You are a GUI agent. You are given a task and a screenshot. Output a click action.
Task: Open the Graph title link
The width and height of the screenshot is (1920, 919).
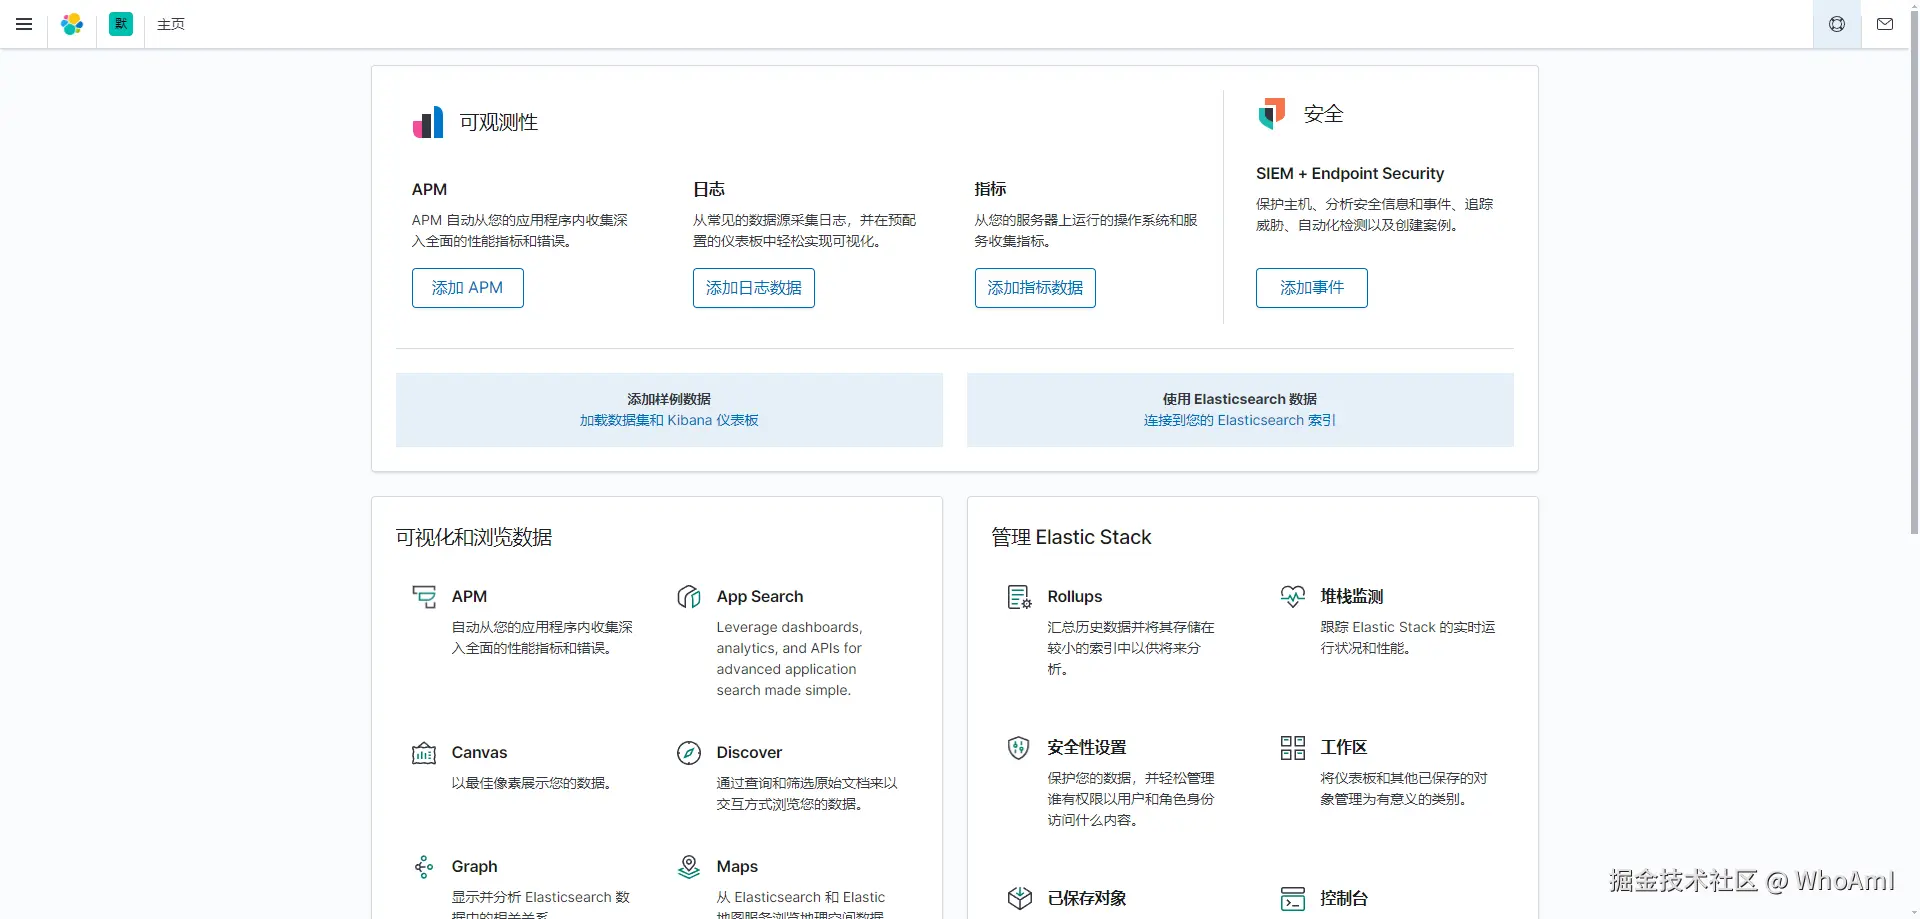(474, 867)
